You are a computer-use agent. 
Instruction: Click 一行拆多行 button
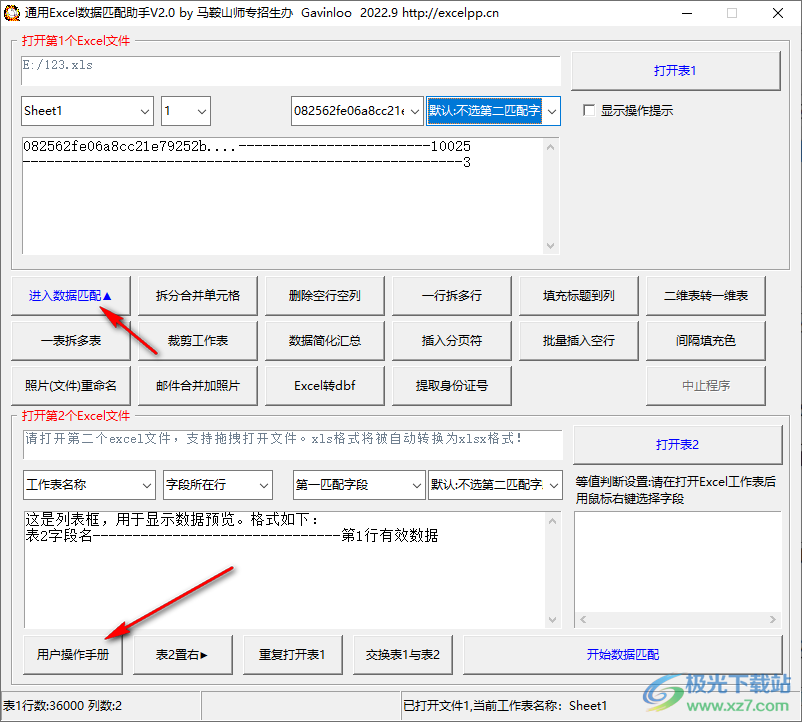pyautogui.click(x=452, y=296)
